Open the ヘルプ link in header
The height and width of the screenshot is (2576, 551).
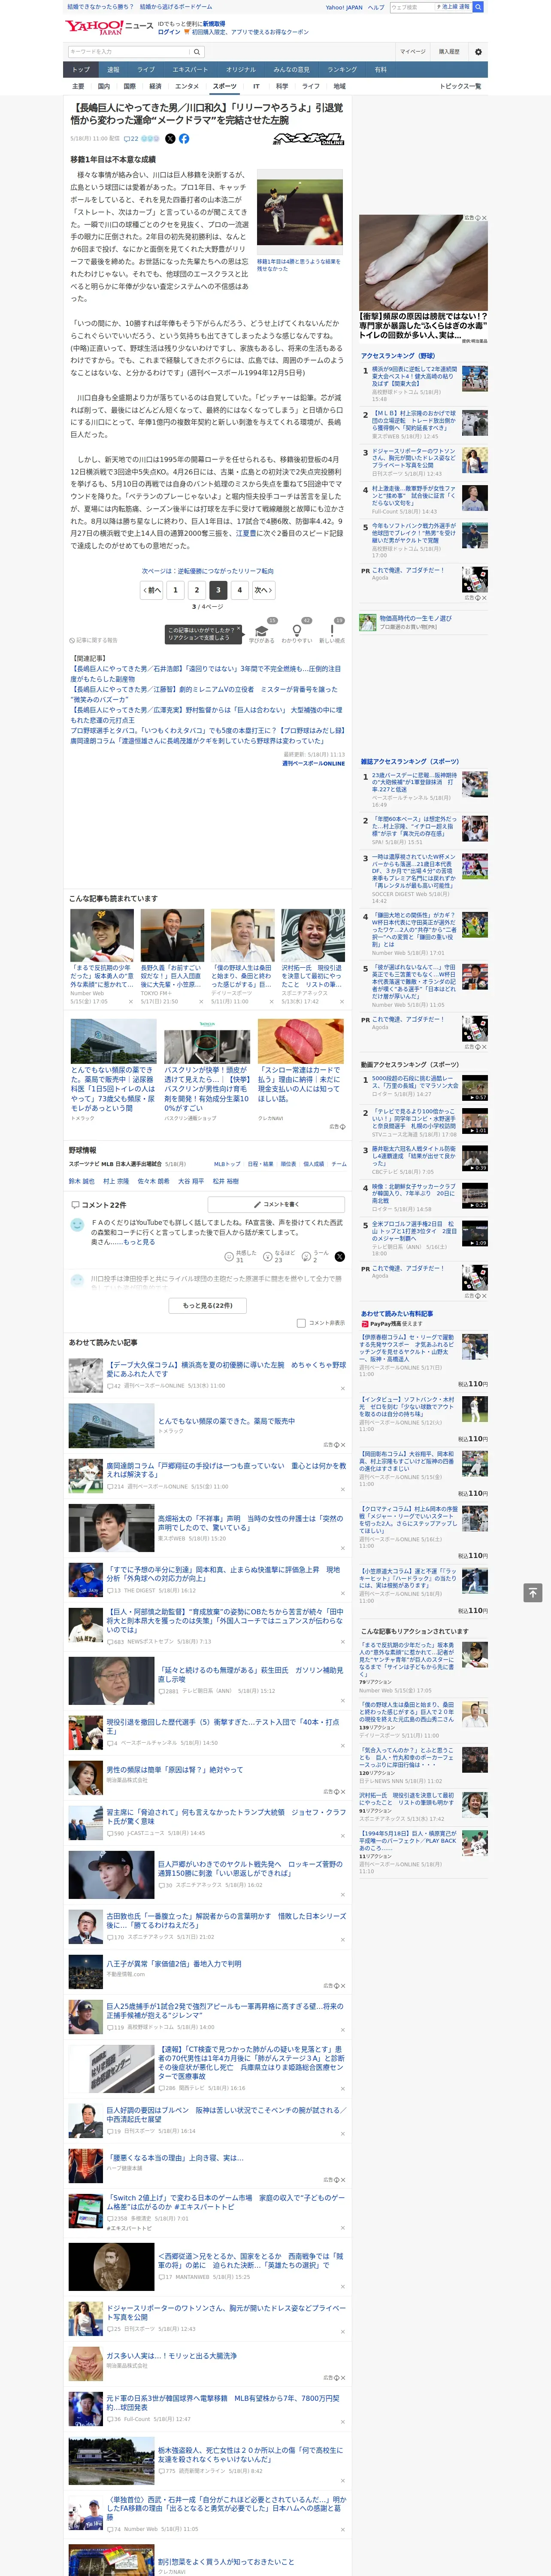click(375, 7)
